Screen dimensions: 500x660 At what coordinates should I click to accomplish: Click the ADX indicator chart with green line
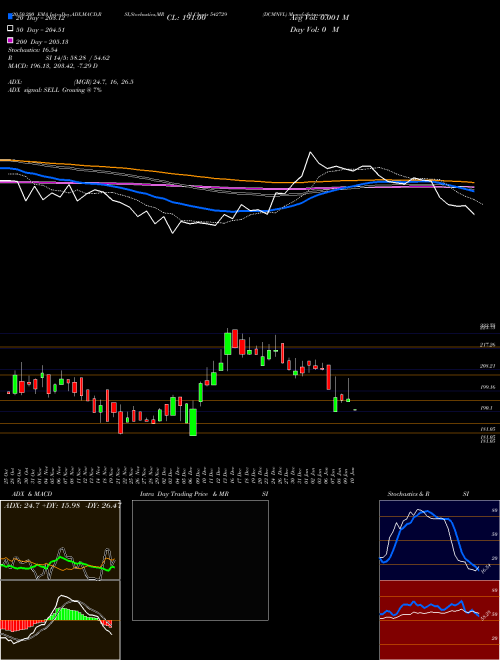(x=60, y=540)
